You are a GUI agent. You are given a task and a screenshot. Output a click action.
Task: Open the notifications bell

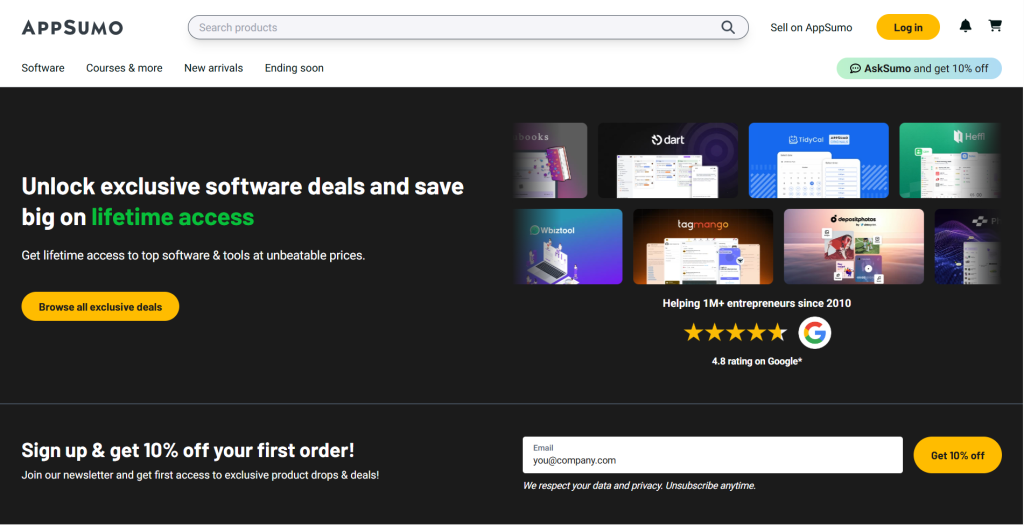(965, 26)
